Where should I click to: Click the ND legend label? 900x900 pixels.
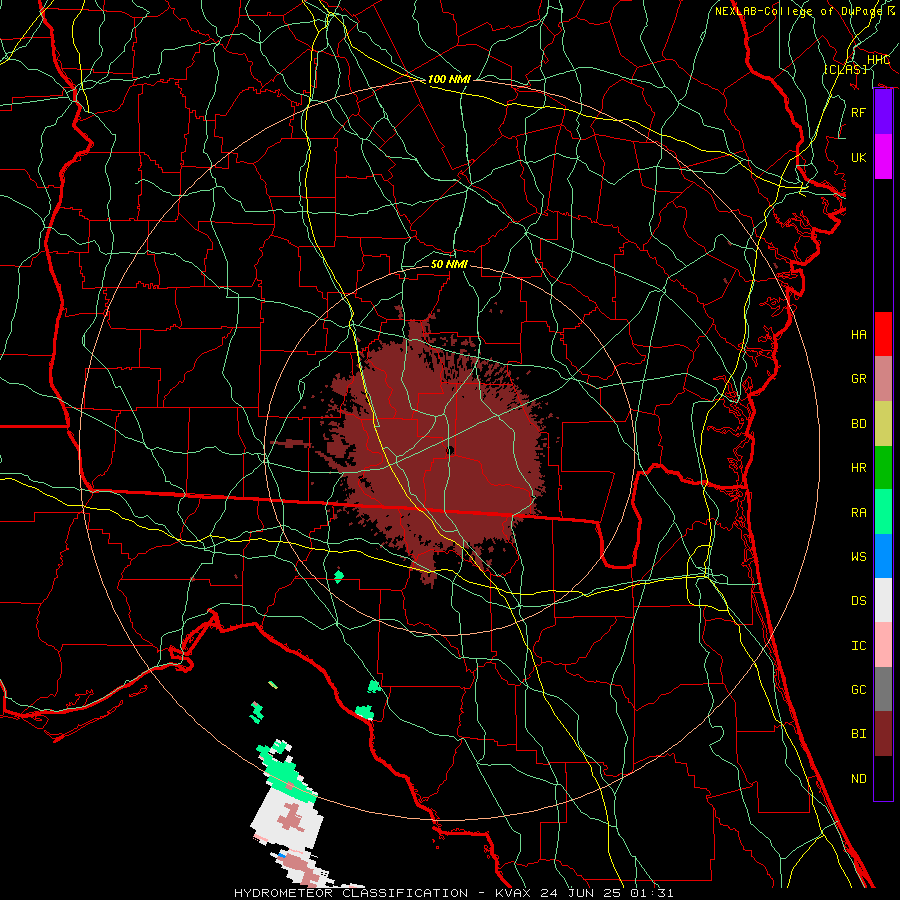[859, 779]
